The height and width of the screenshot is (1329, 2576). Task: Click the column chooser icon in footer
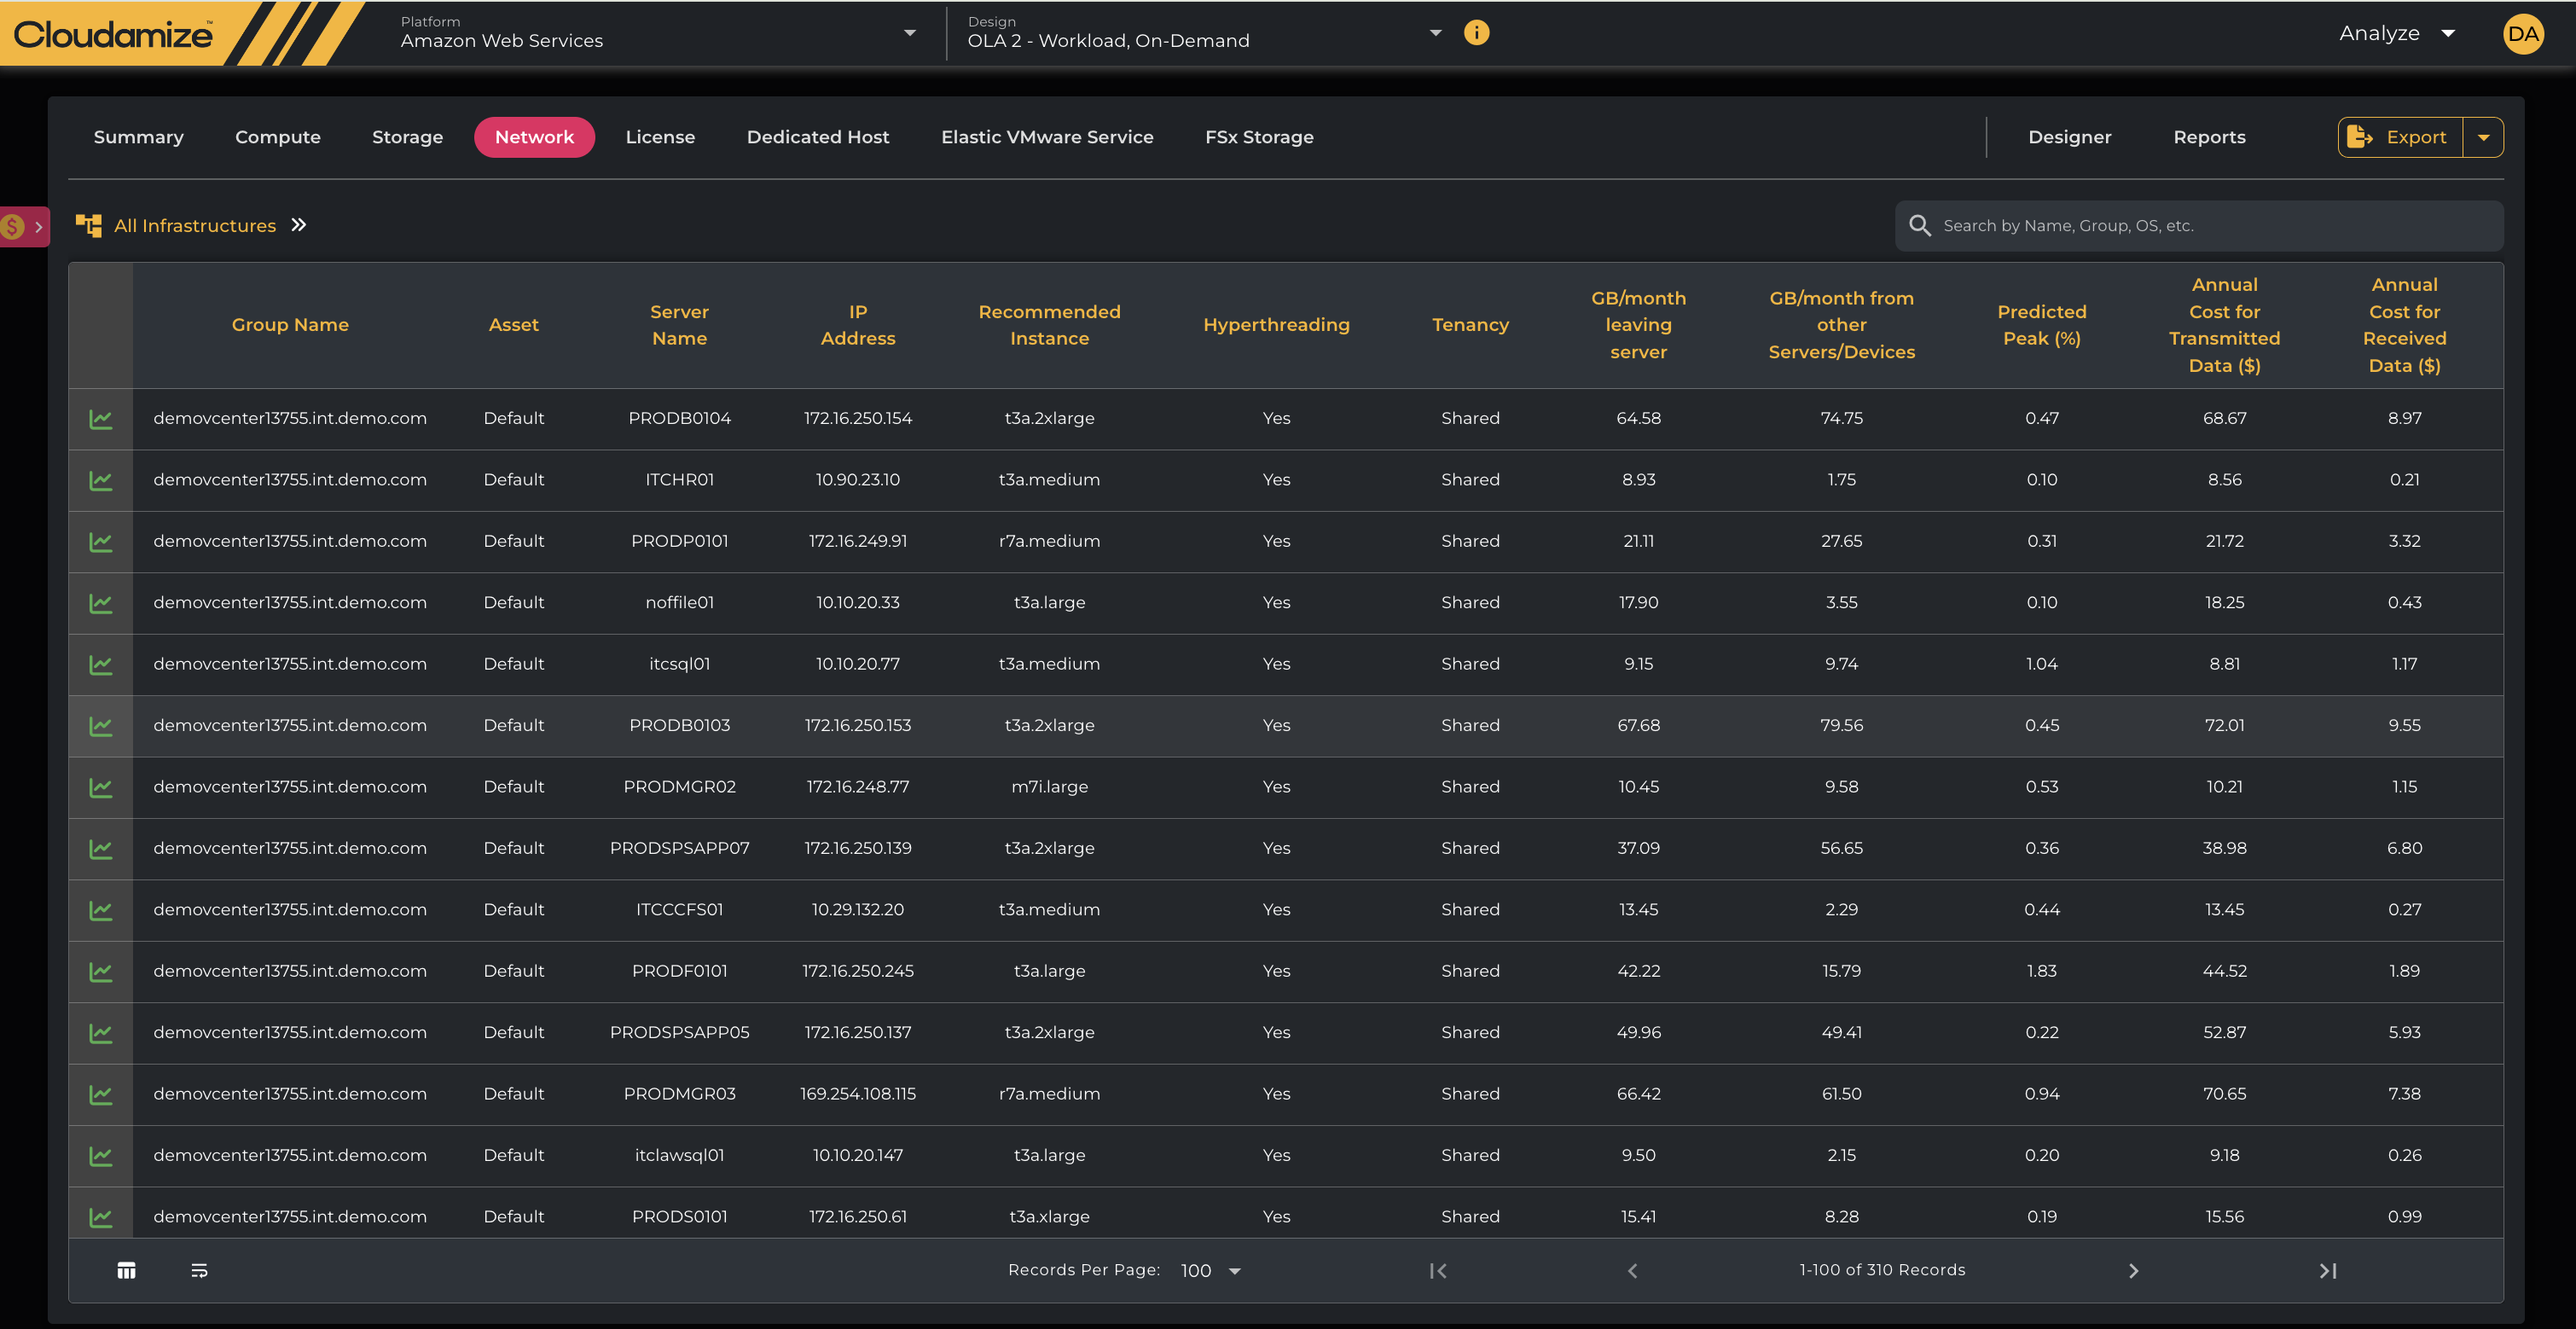[126, 1270]
